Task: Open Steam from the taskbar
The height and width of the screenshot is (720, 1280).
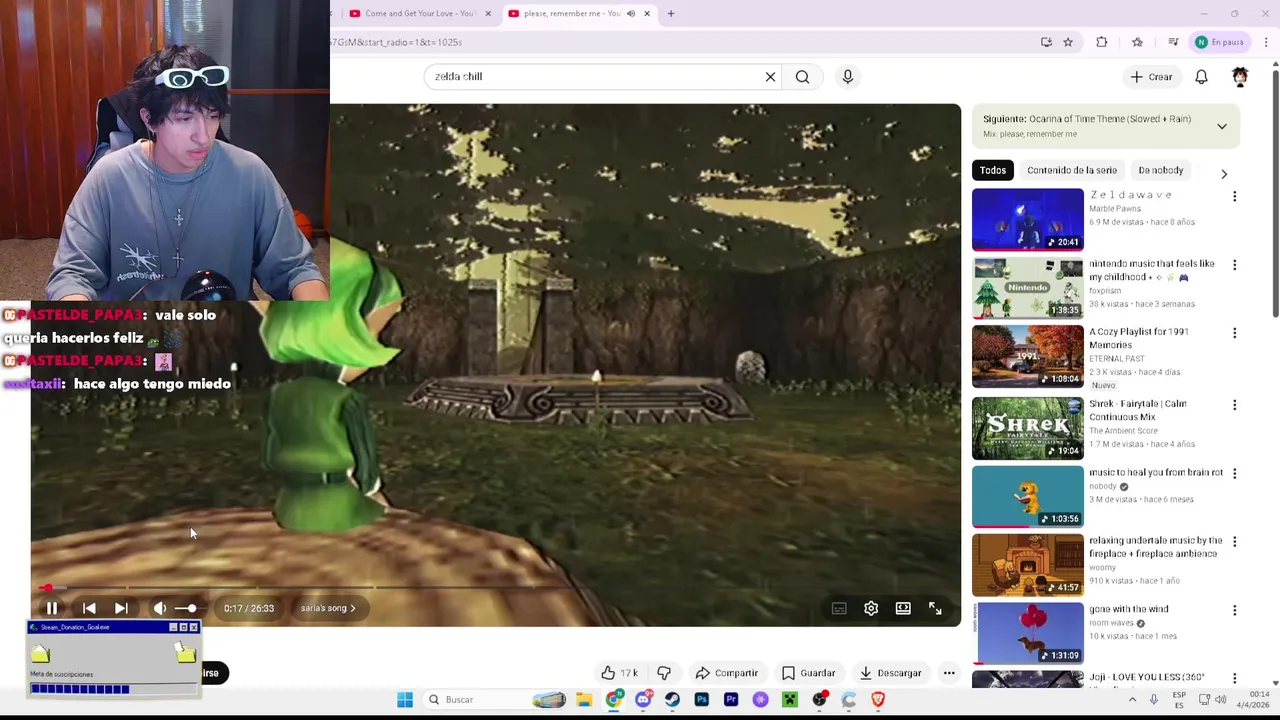Action: tap(672, 700)
